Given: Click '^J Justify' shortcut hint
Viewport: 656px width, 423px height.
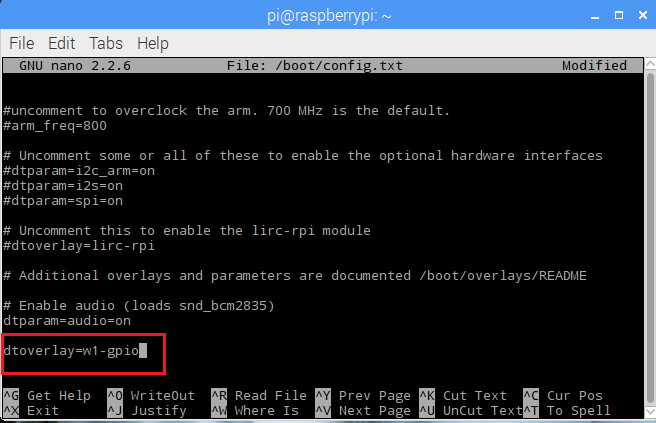Looking at the screenshot, I should [x=146, y=411].
